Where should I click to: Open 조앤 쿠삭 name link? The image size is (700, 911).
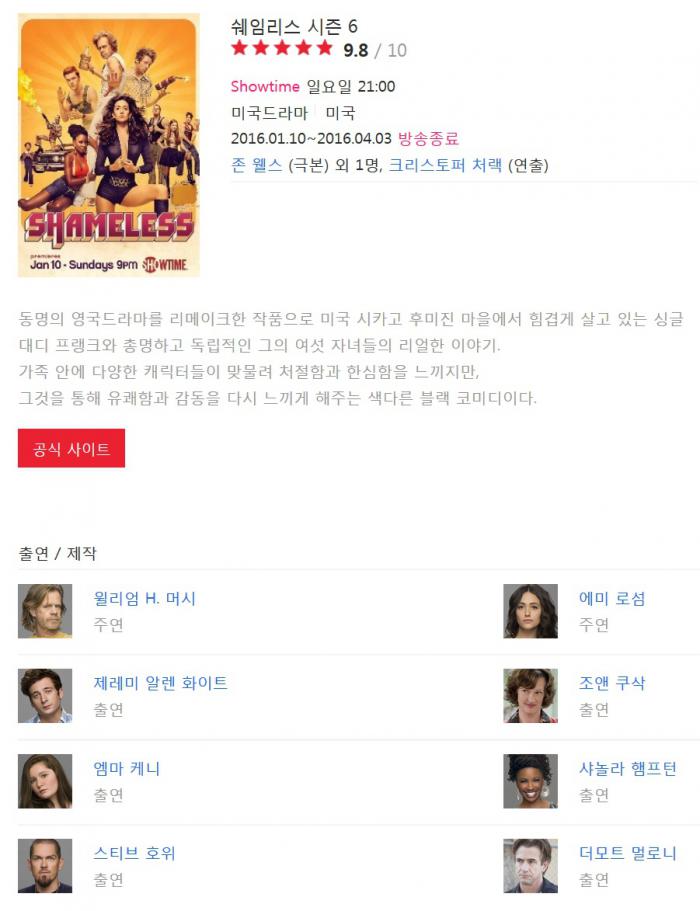[612, 683]
